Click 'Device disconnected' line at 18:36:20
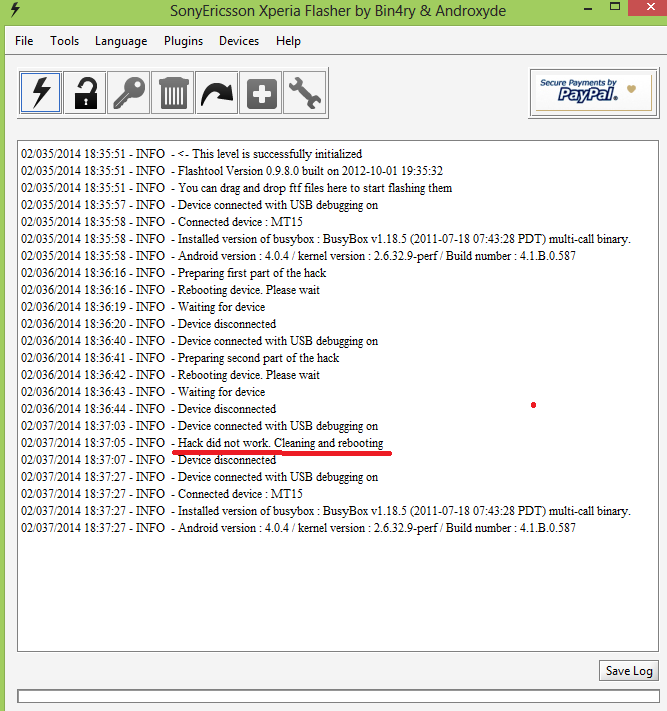667x711 pixels. tap(148, 324)
